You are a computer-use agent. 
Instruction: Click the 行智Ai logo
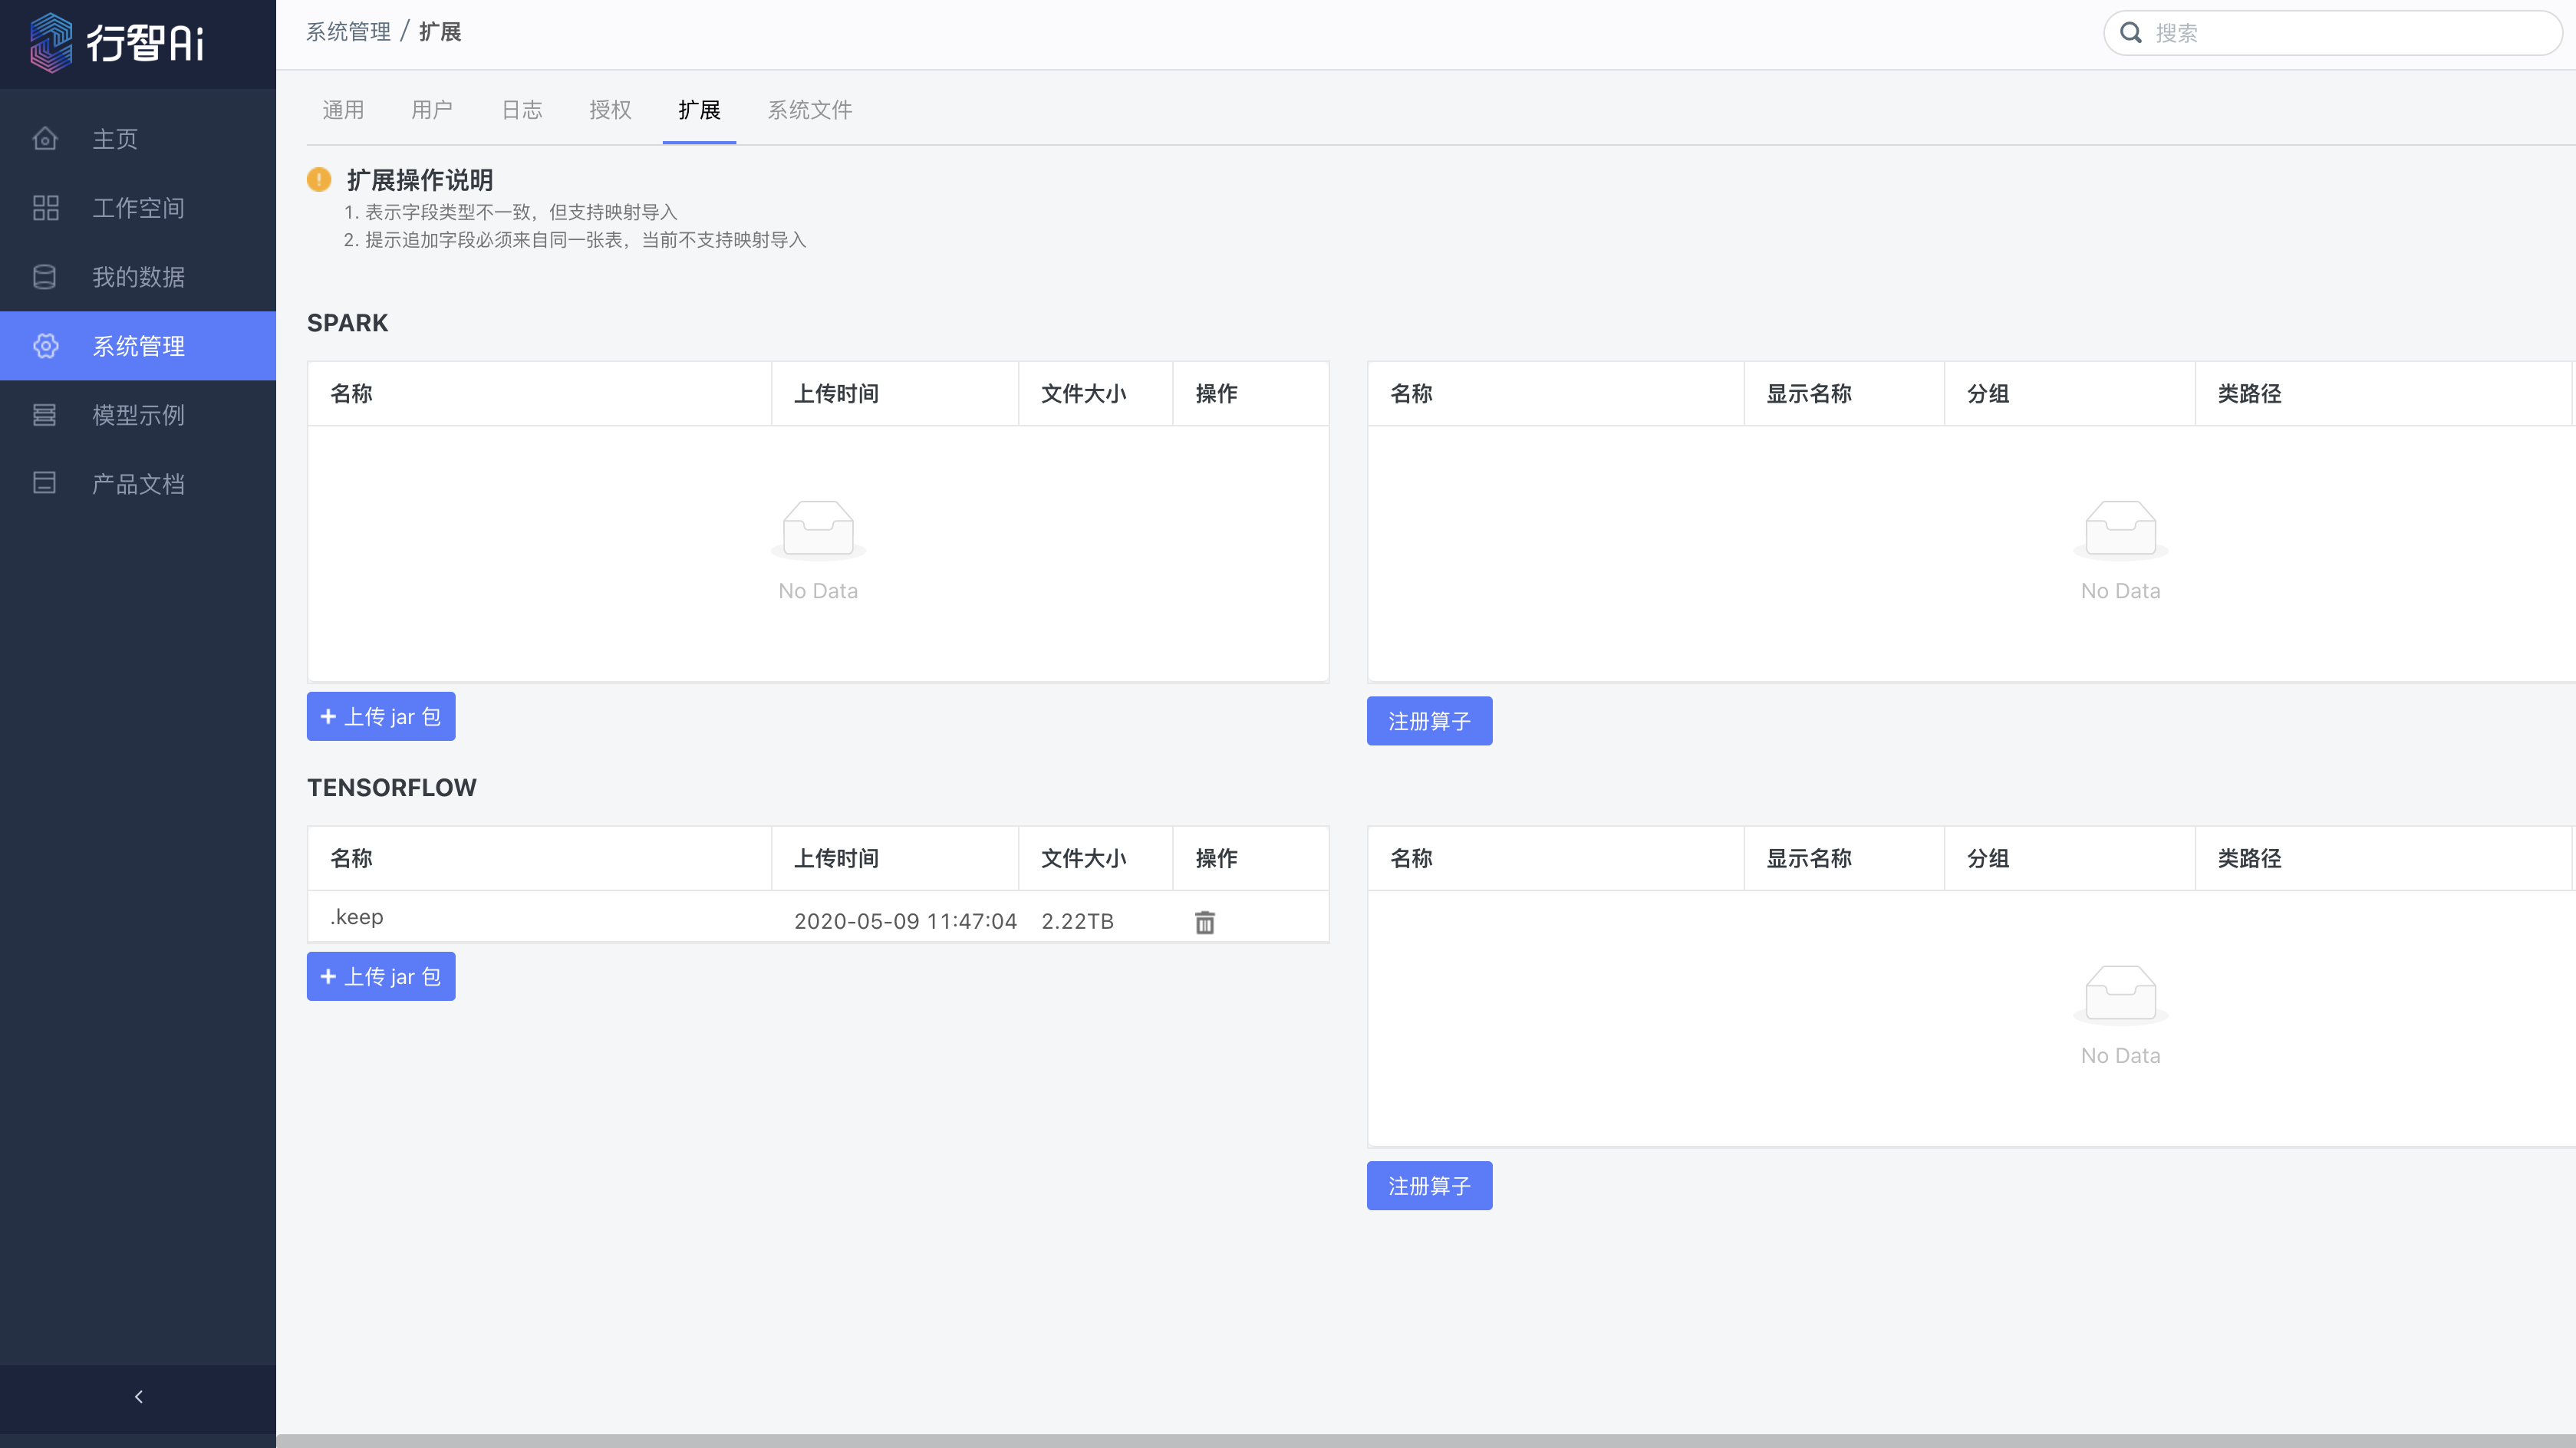point(118,42)
